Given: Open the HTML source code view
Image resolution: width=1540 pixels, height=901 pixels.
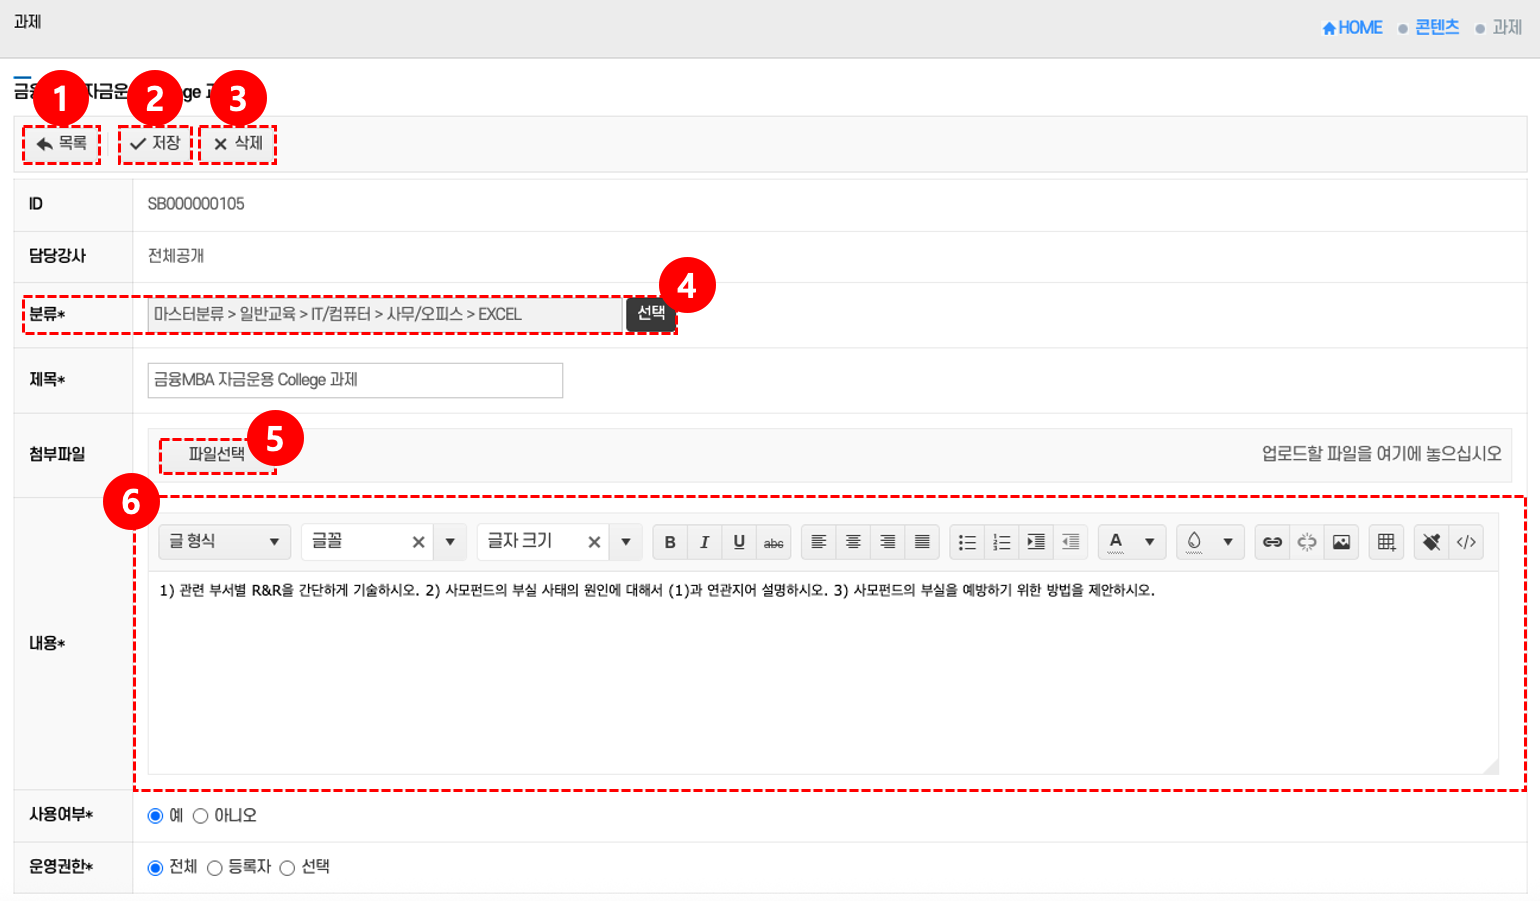Looking at the screenshot, I should point(1466,542).
